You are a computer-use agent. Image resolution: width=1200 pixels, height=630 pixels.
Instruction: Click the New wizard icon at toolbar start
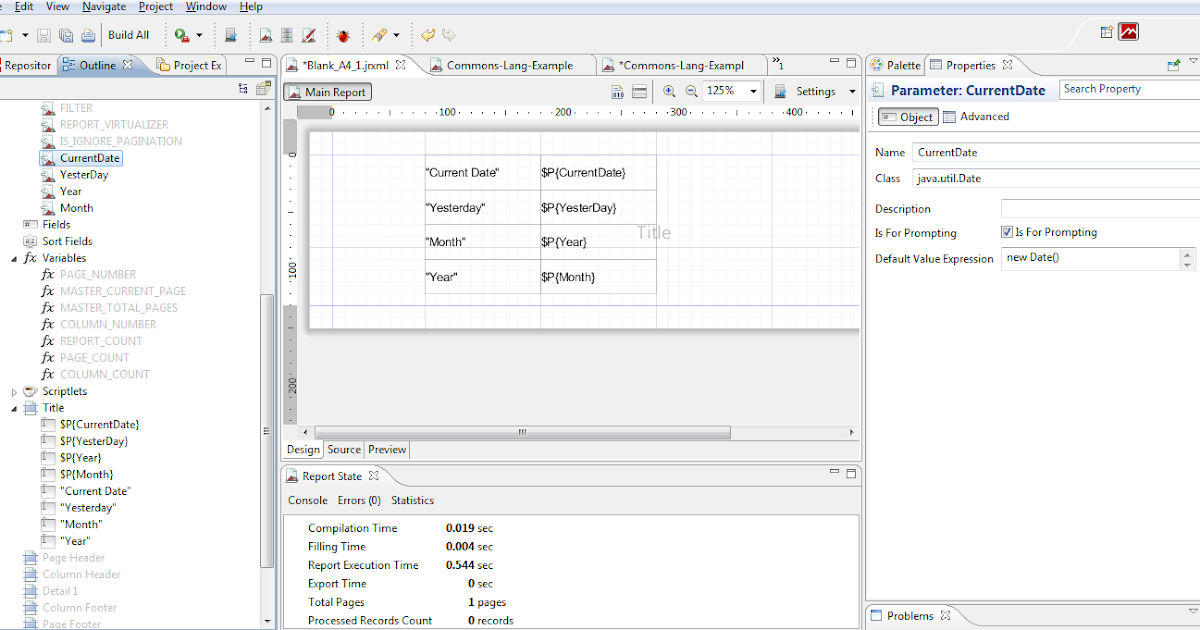tap(6, 33)
